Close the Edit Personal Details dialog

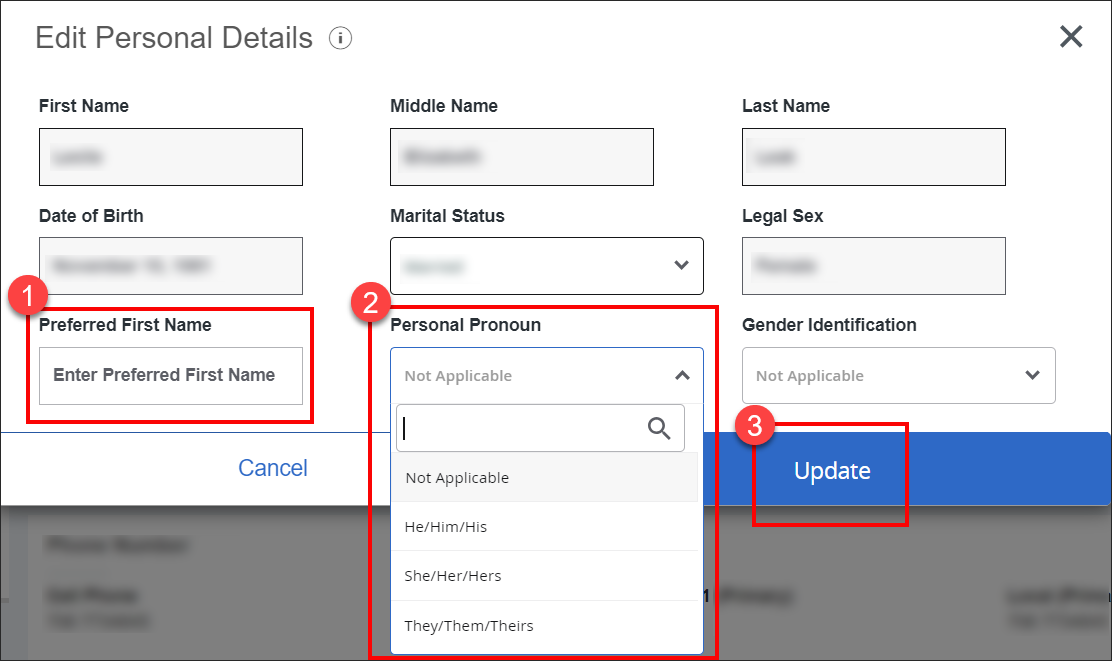coord(1071,36)
